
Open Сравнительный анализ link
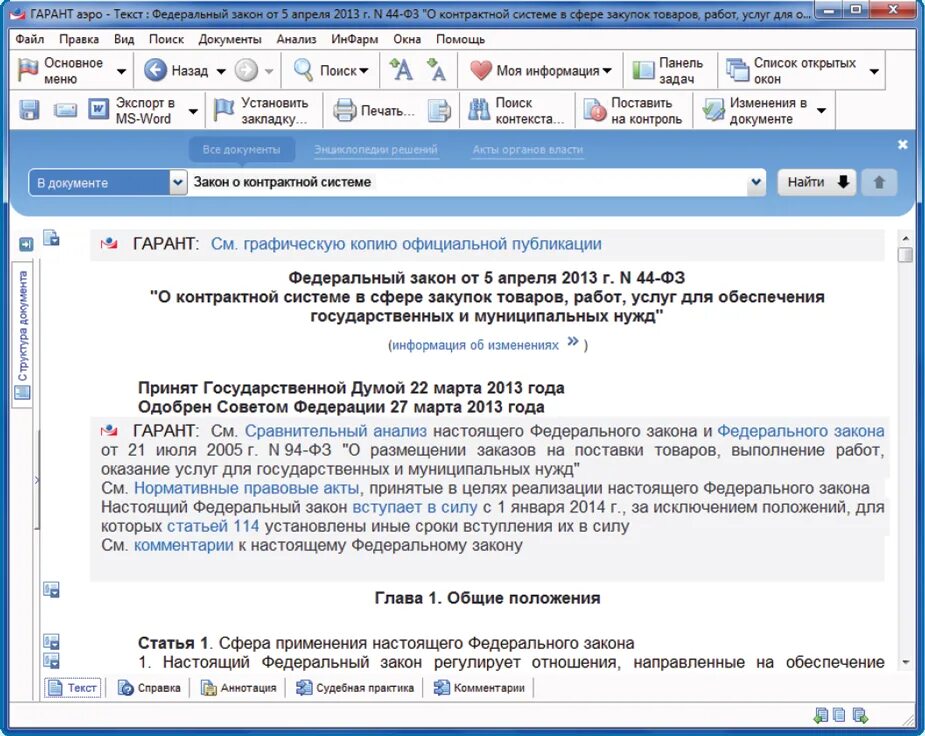336,431
